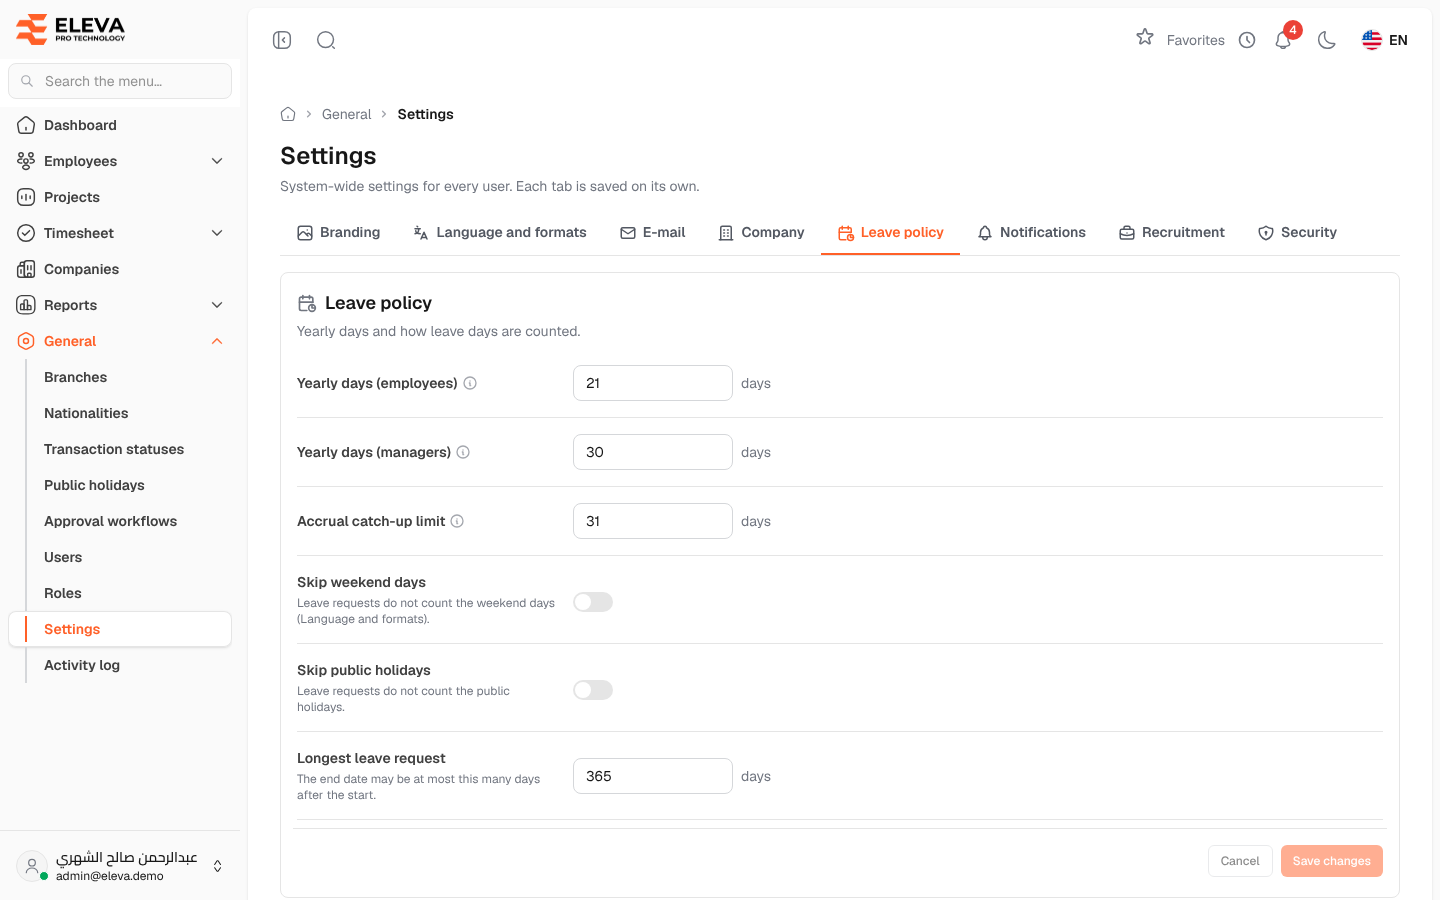Enable Skip weekend days toggle
Screen dimensions: 1440x900
[x=593, y=602]
